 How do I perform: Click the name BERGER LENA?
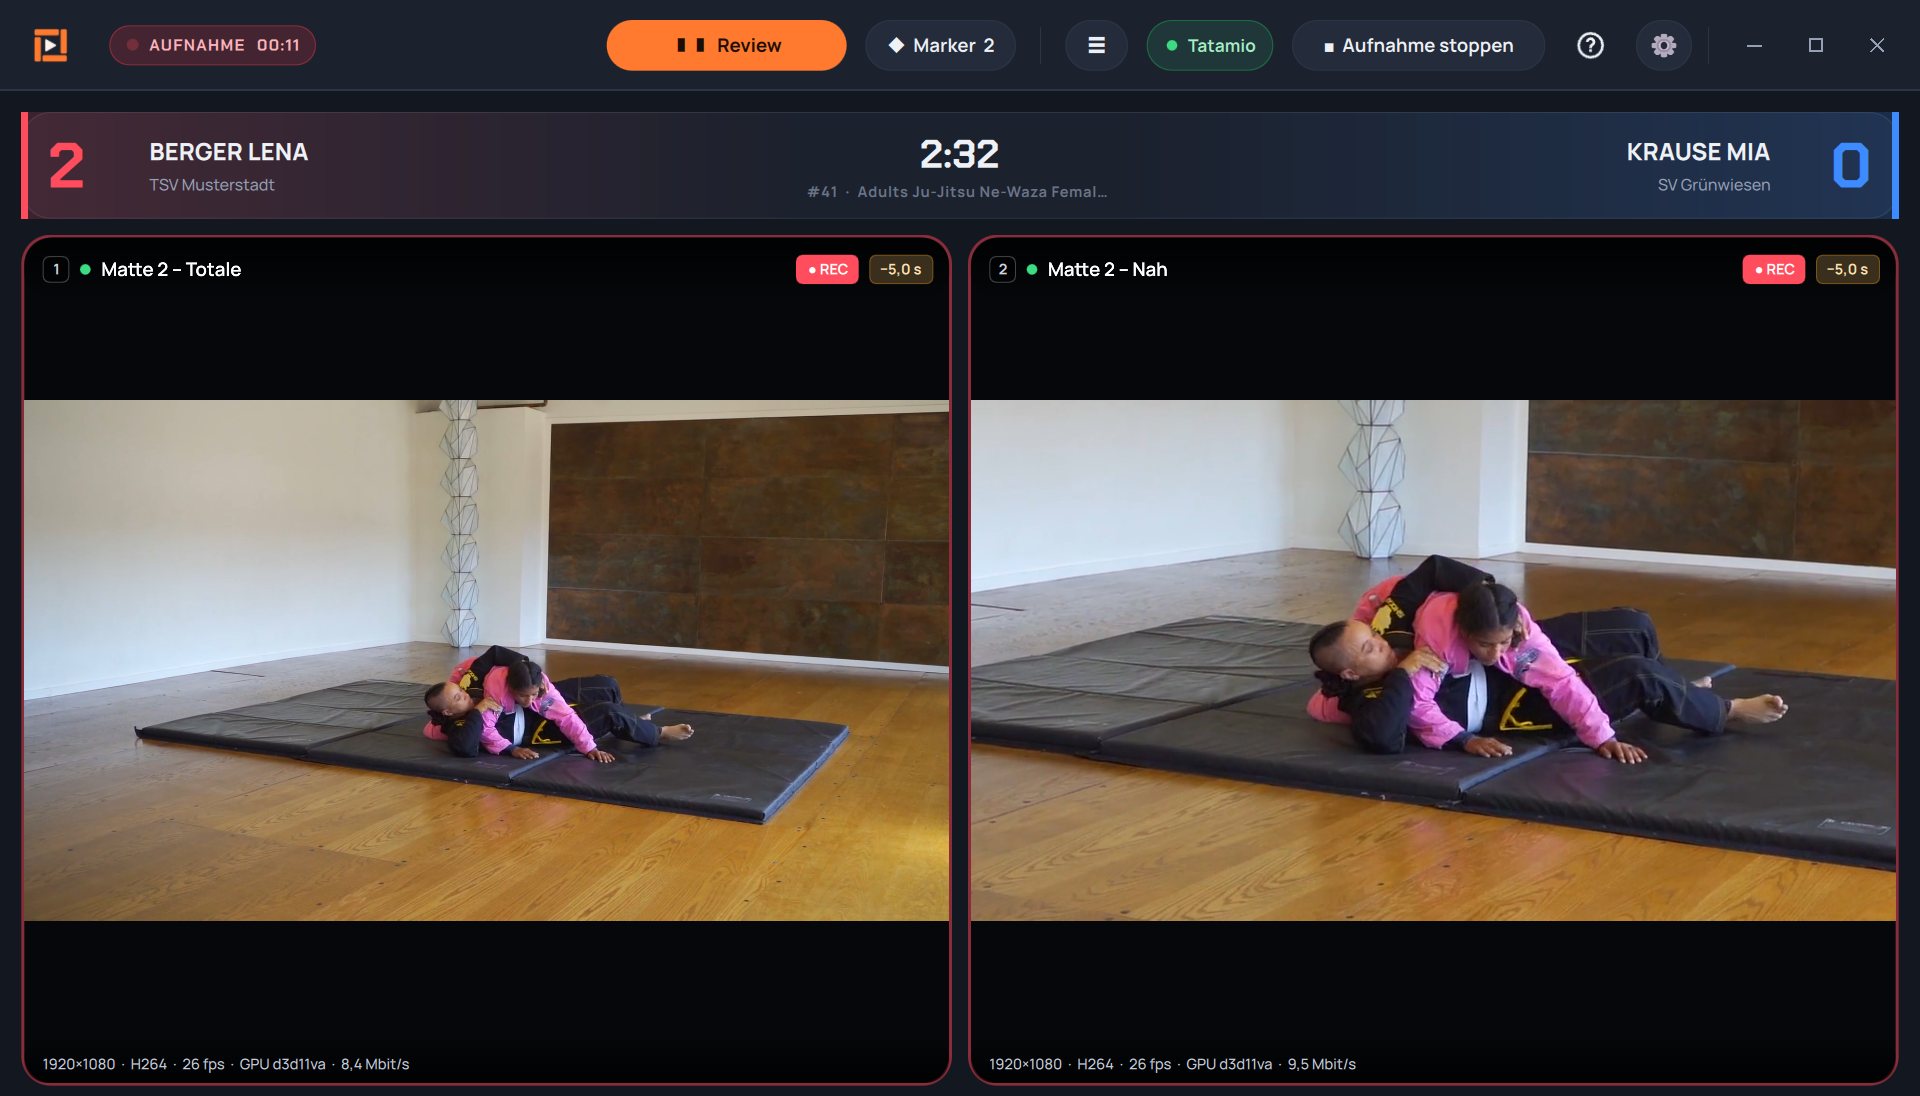229,152
